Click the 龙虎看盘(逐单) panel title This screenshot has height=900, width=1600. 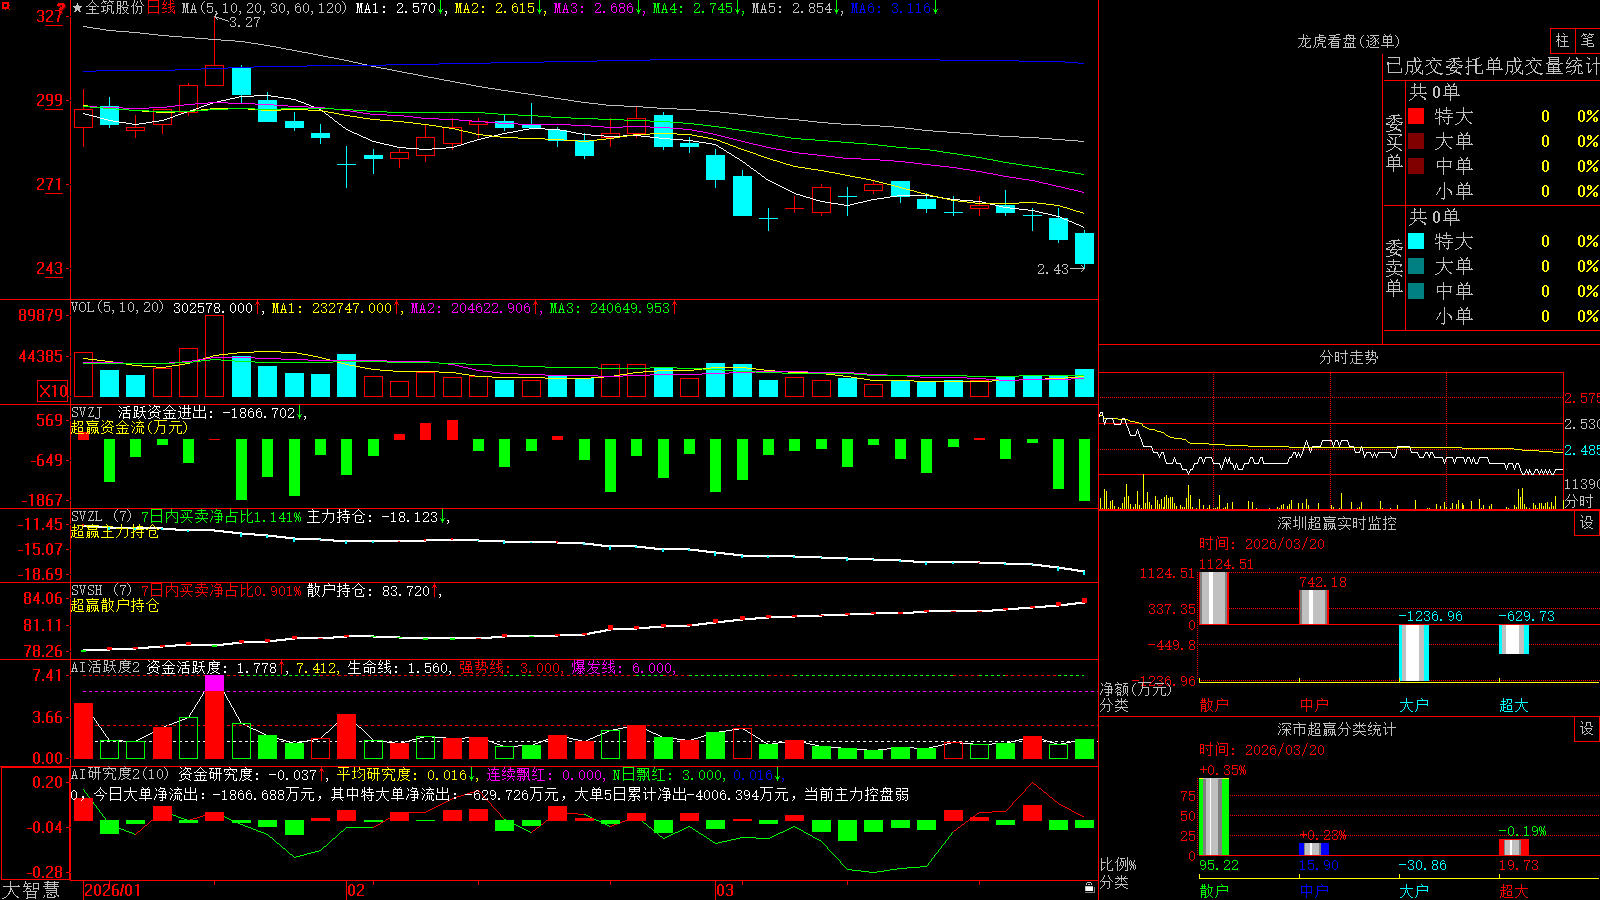point(1348,41)
